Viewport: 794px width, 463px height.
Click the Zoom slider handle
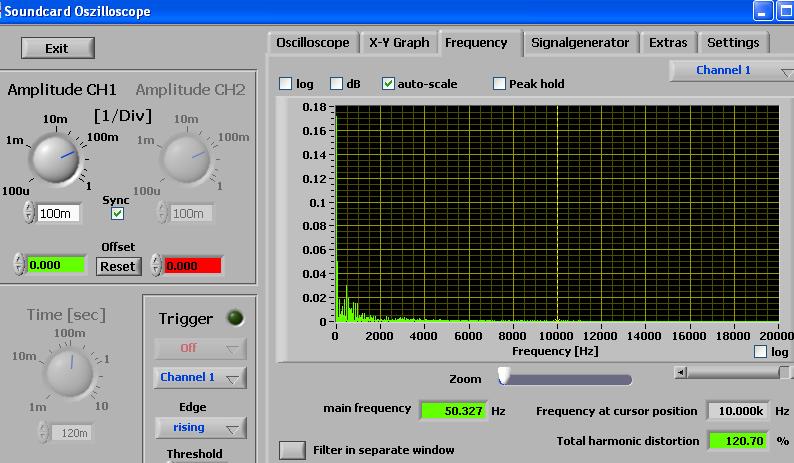point(504,376)
